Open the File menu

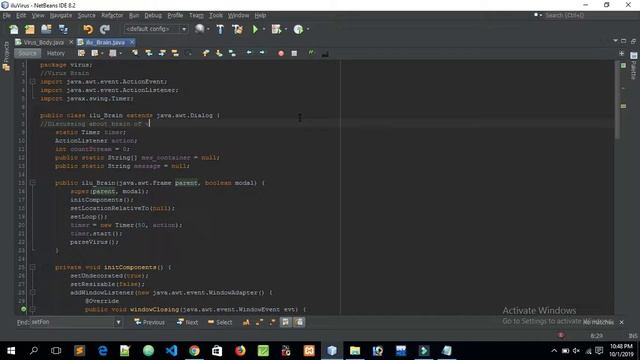pos(7,16)
